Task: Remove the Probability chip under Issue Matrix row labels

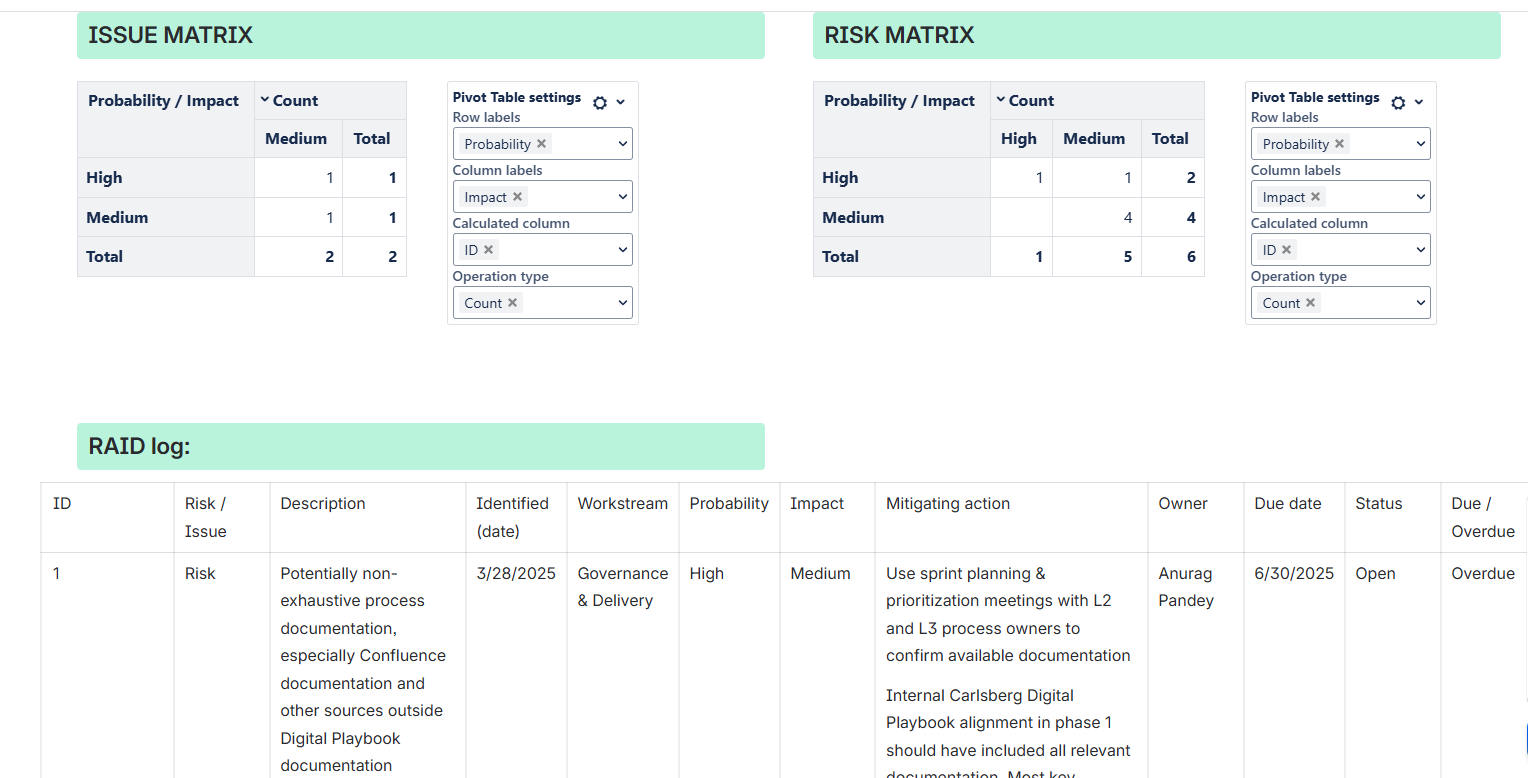Action: click(x=541, y=143)
